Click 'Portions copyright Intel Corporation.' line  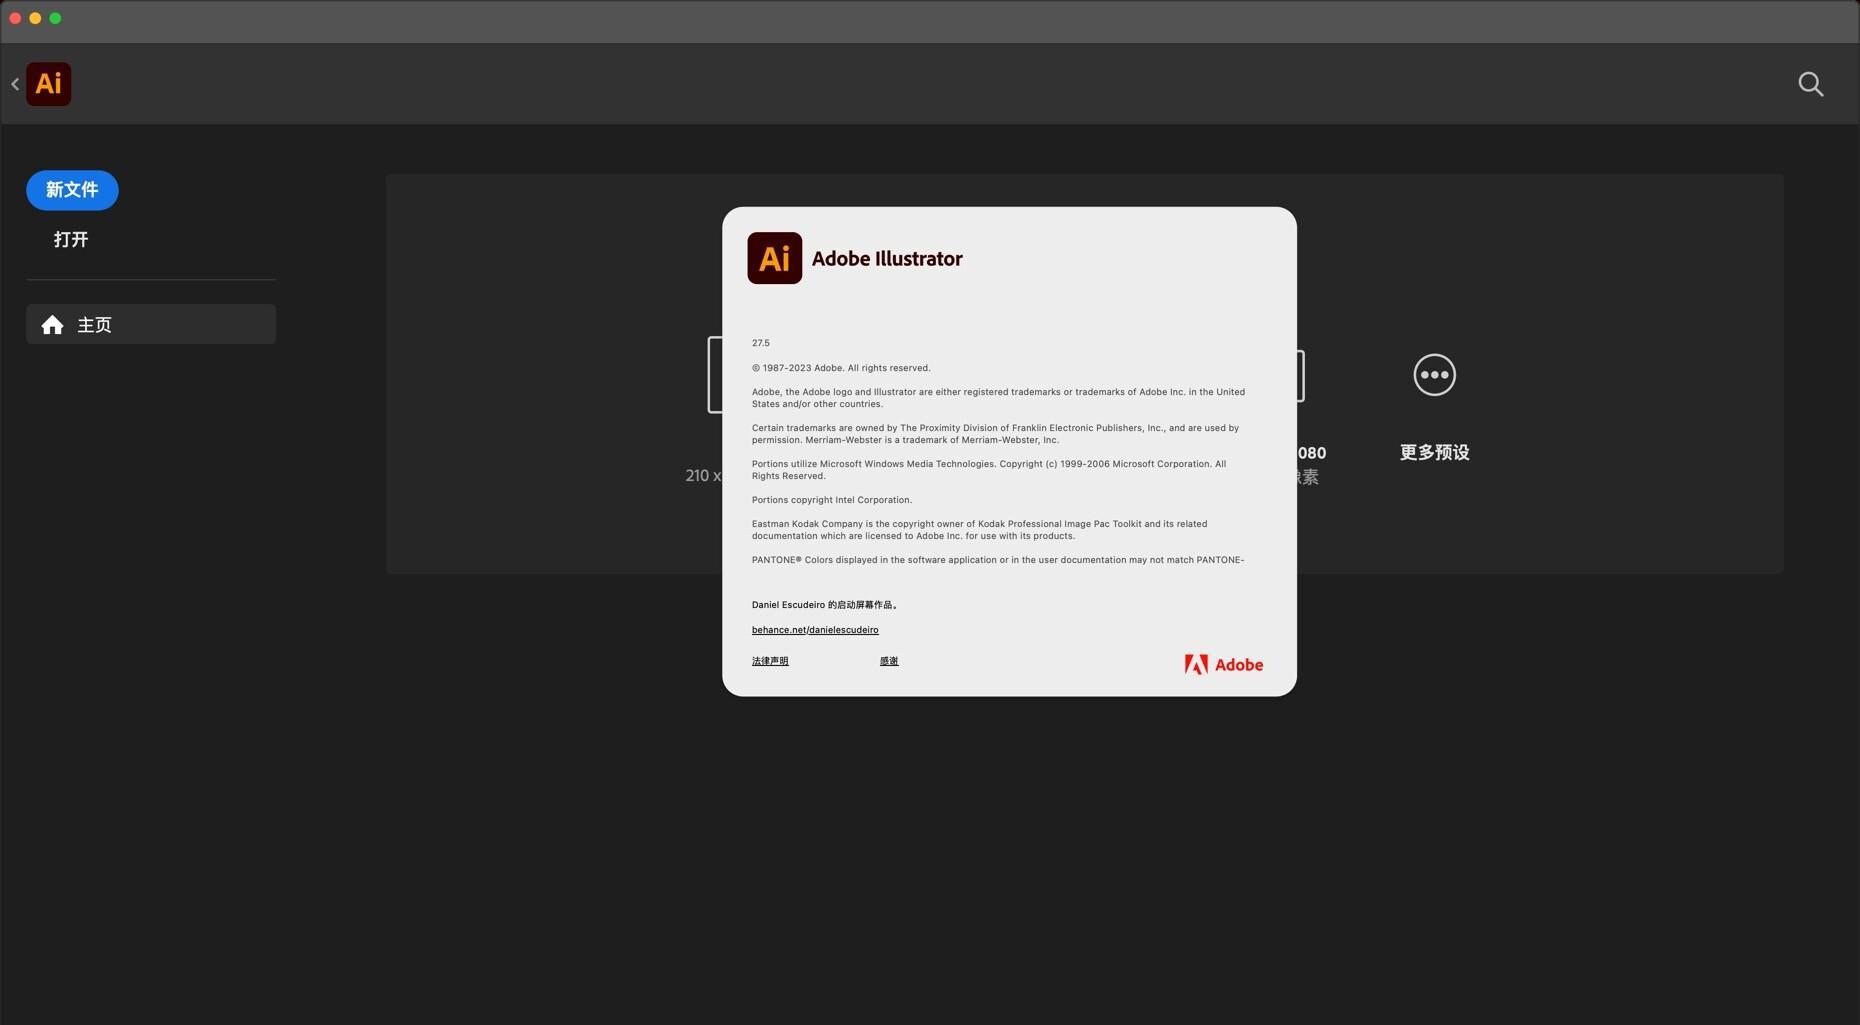[832, 500]
